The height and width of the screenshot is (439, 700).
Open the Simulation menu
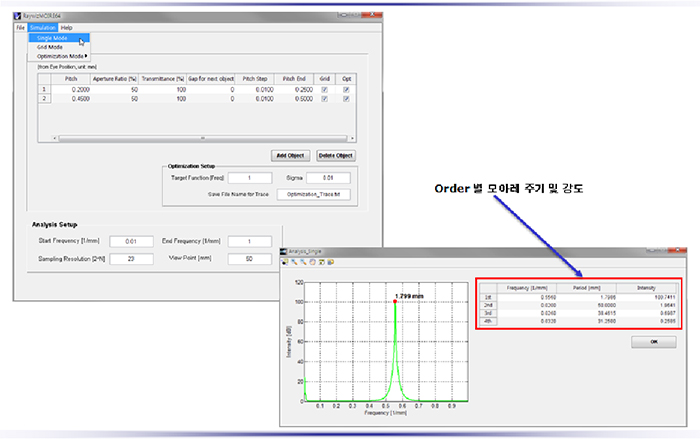tap(42, 27)
